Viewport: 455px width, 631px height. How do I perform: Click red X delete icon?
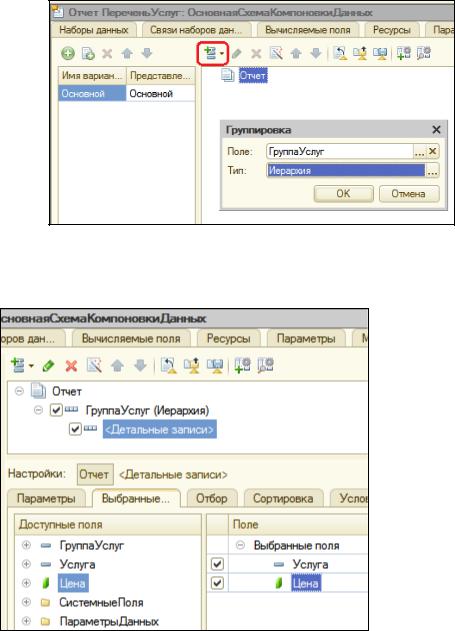(x=71, y=365)
